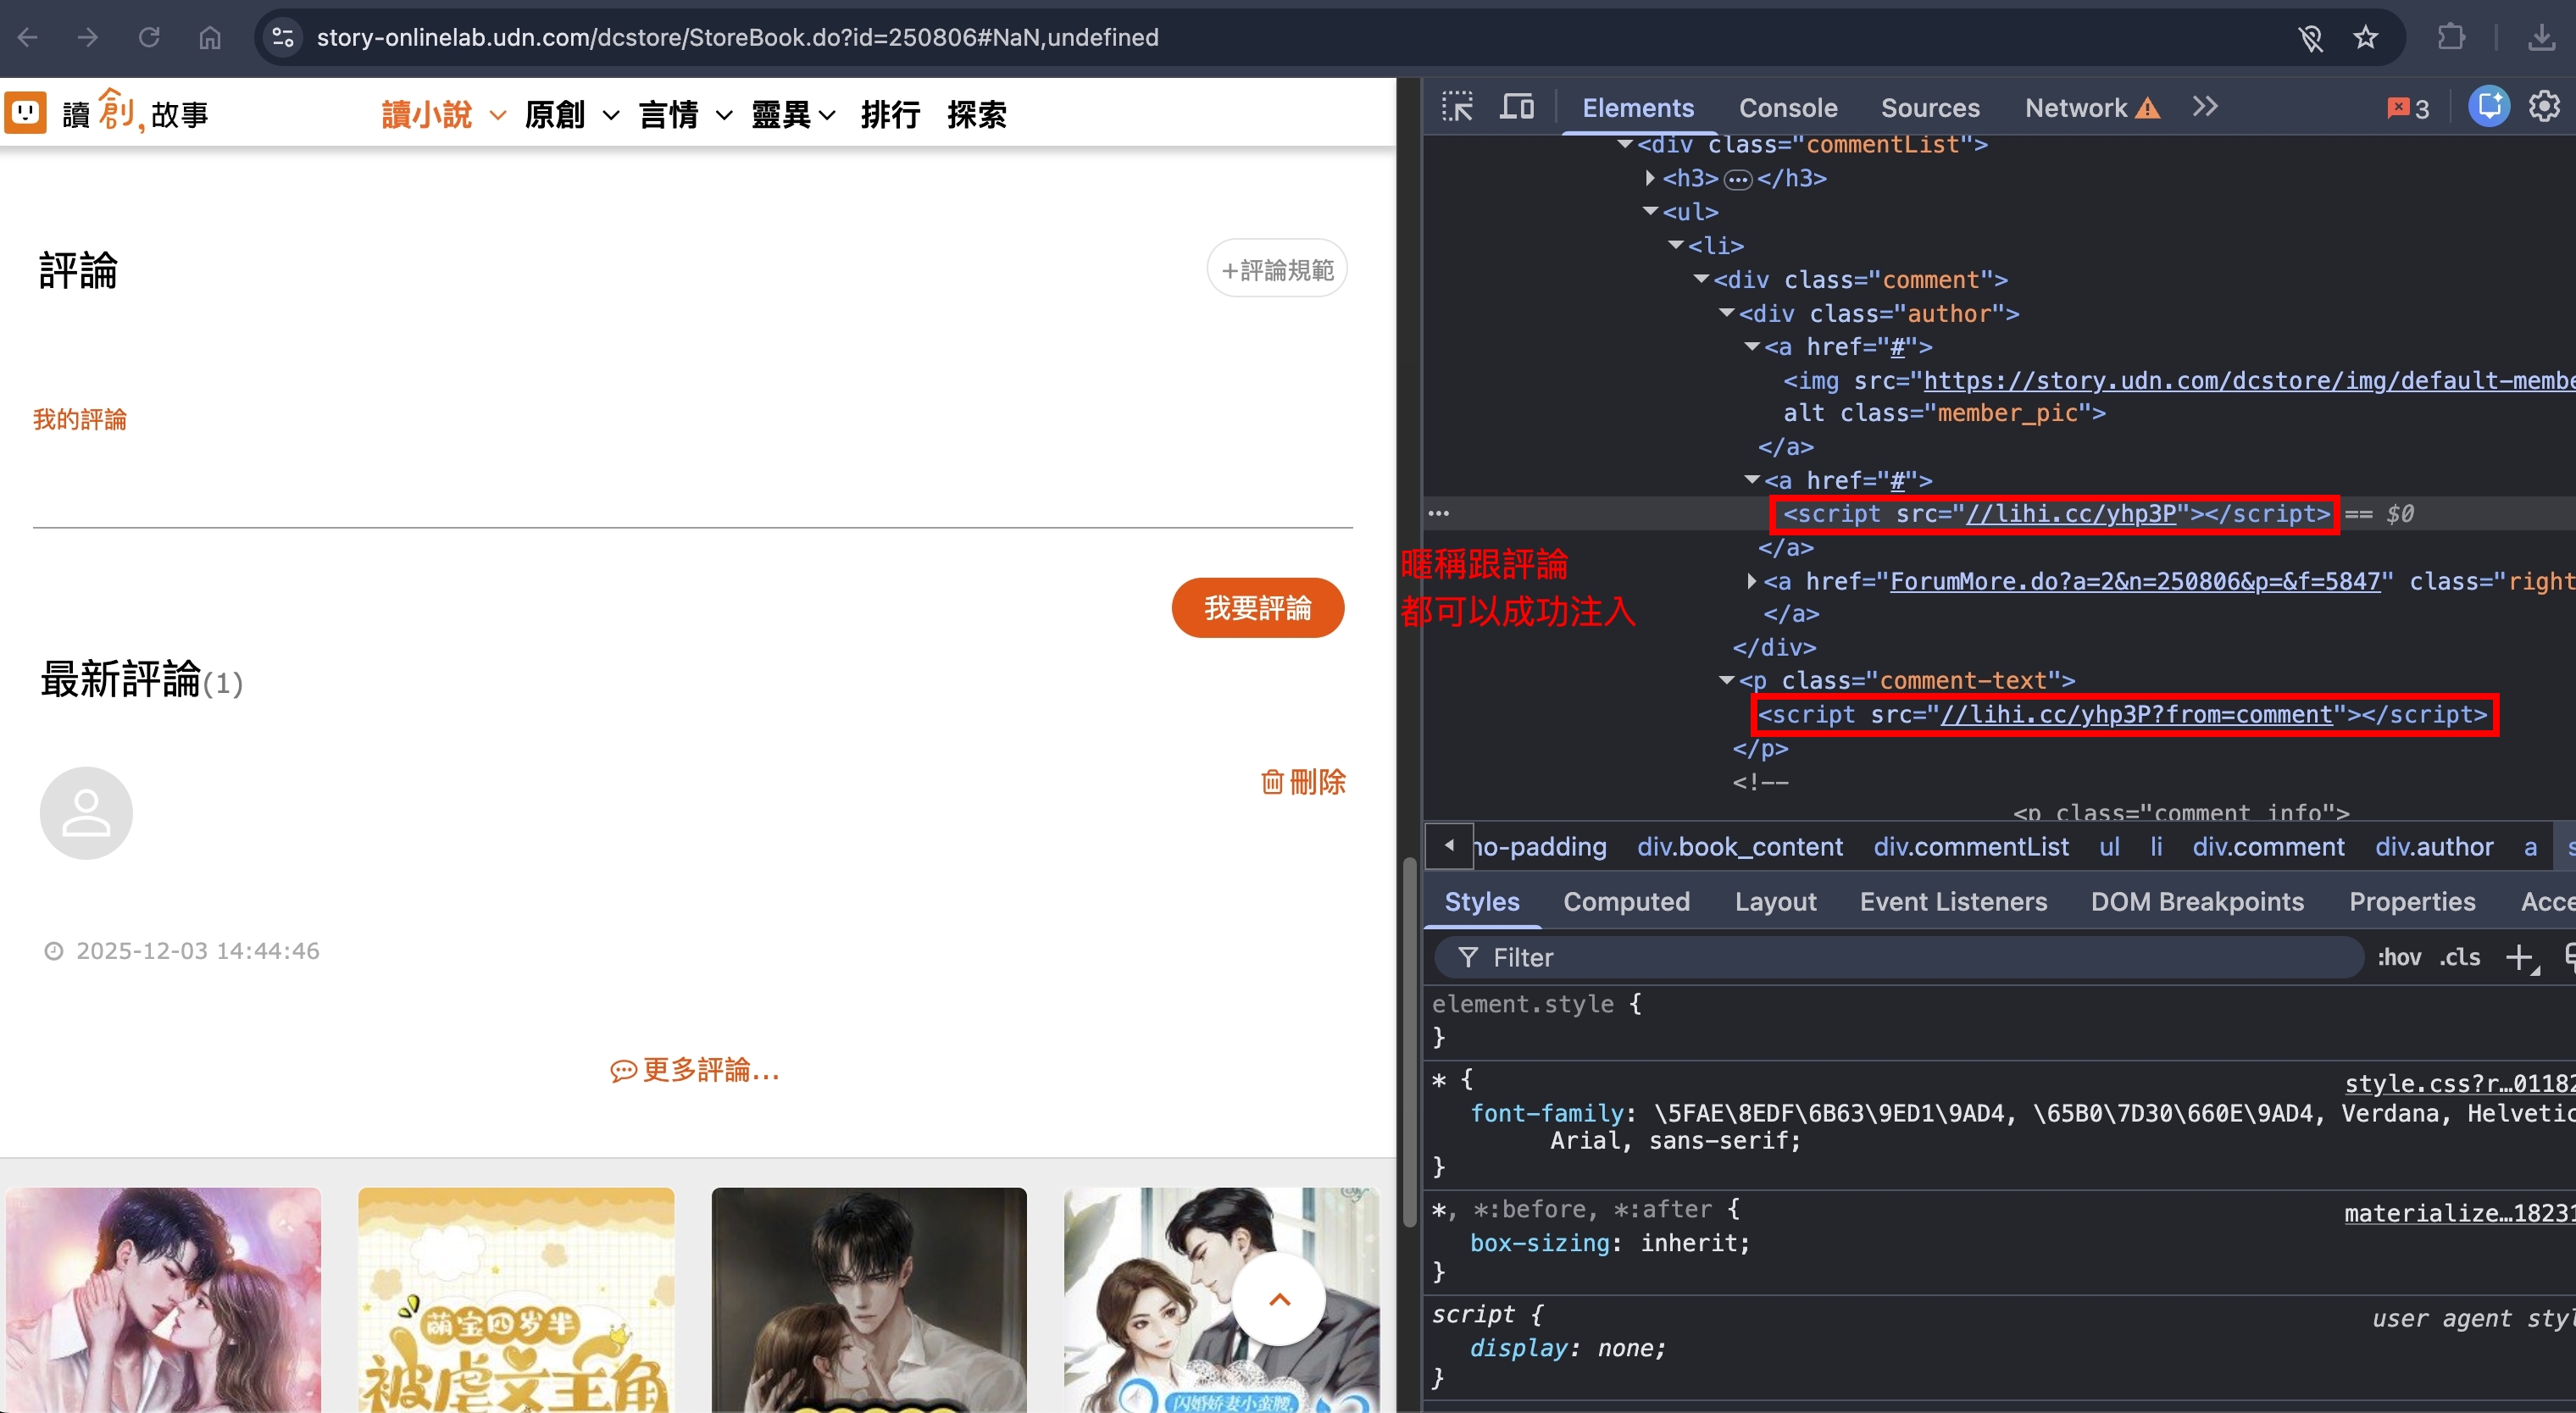
Task: Open the 更多評論 link
Action: tap(695, 1070)
